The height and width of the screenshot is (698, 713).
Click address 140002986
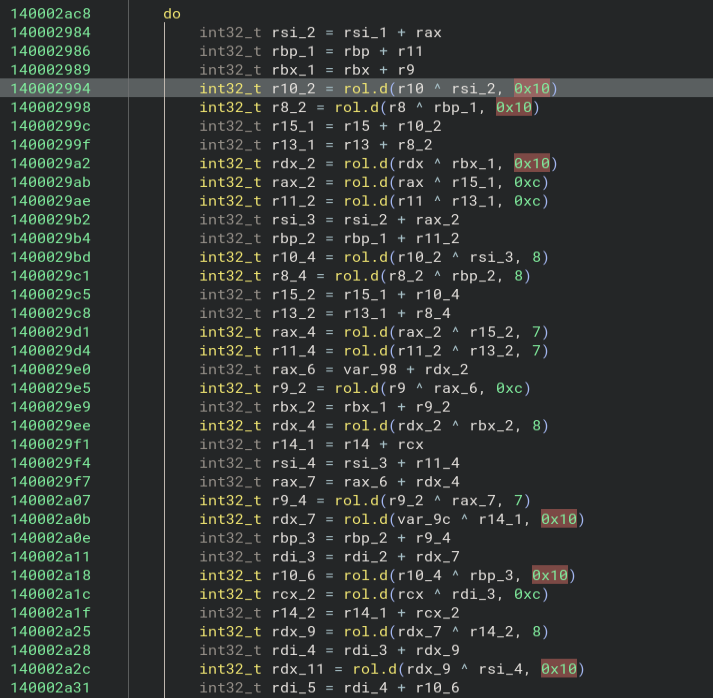tap(50, 51)
